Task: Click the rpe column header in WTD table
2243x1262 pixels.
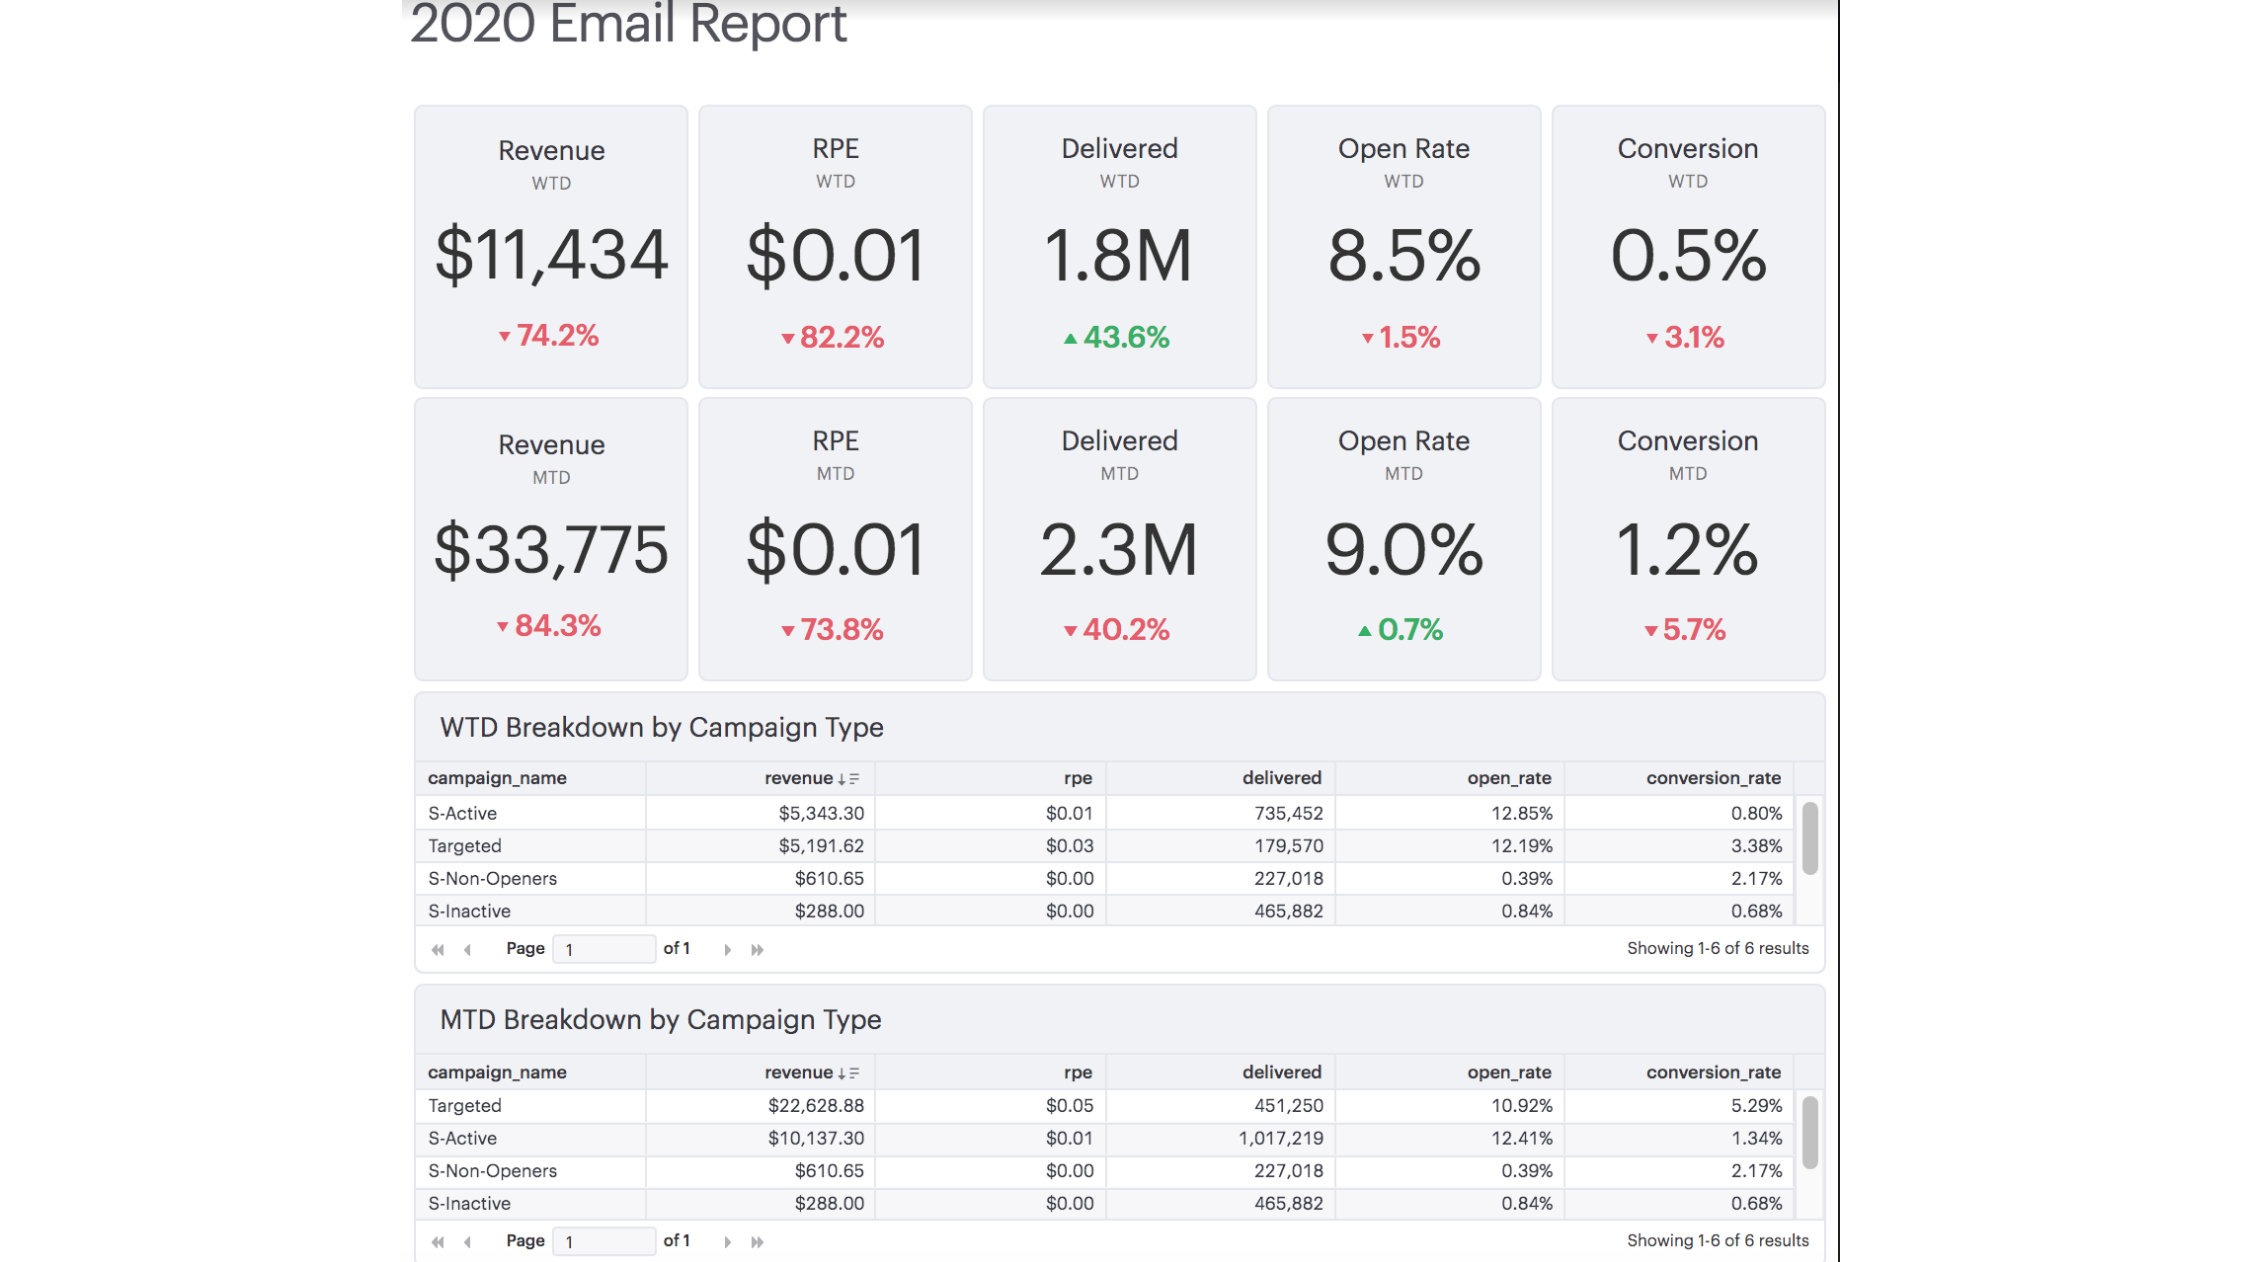Action: click(x=1078, y=777)
